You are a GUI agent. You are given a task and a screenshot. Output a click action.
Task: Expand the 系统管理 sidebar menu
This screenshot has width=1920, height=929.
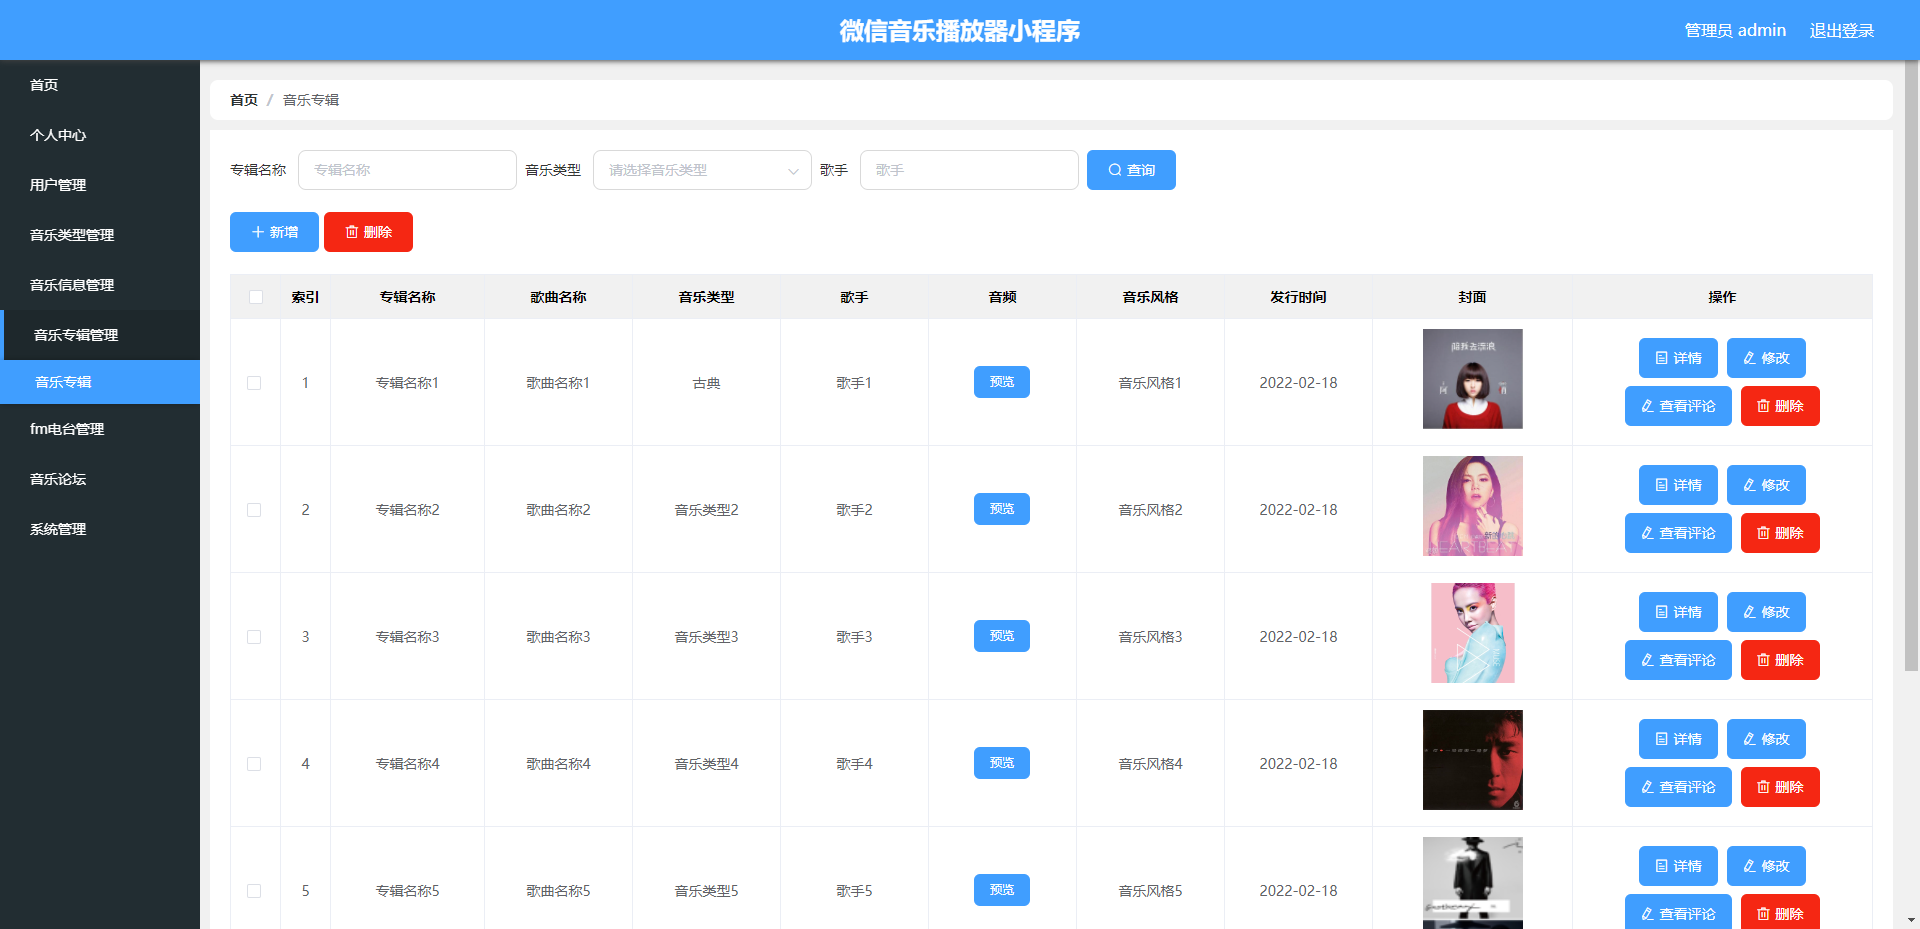click(58, 528)
